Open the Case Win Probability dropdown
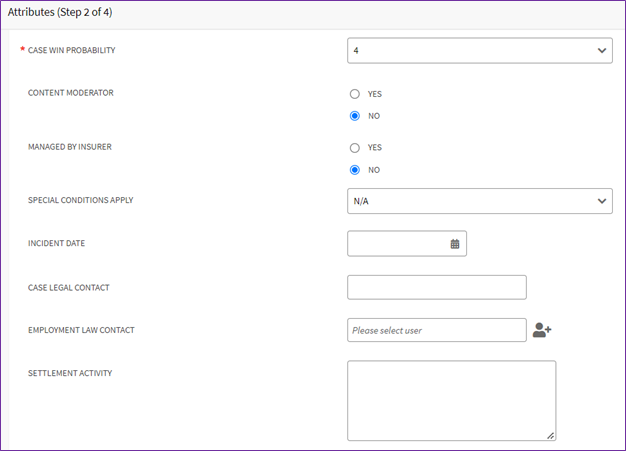Screen dimensions: 626x451 tap(480, 51)
